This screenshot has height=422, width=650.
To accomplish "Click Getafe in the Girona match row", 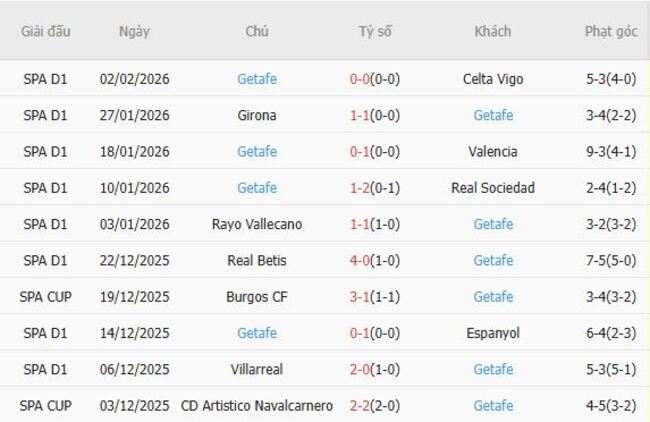I will (493, 115).
